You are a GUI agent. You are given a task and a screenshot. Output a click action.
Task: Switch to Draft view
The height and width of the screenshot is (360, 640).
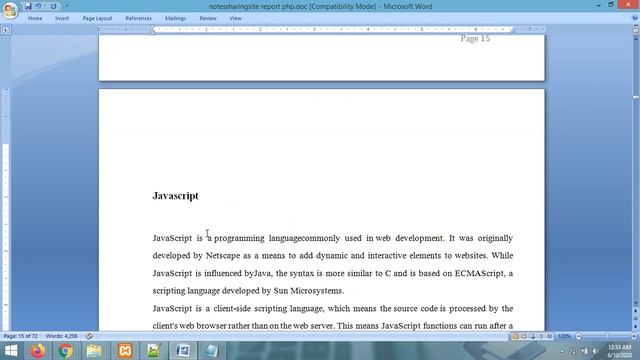549,336
